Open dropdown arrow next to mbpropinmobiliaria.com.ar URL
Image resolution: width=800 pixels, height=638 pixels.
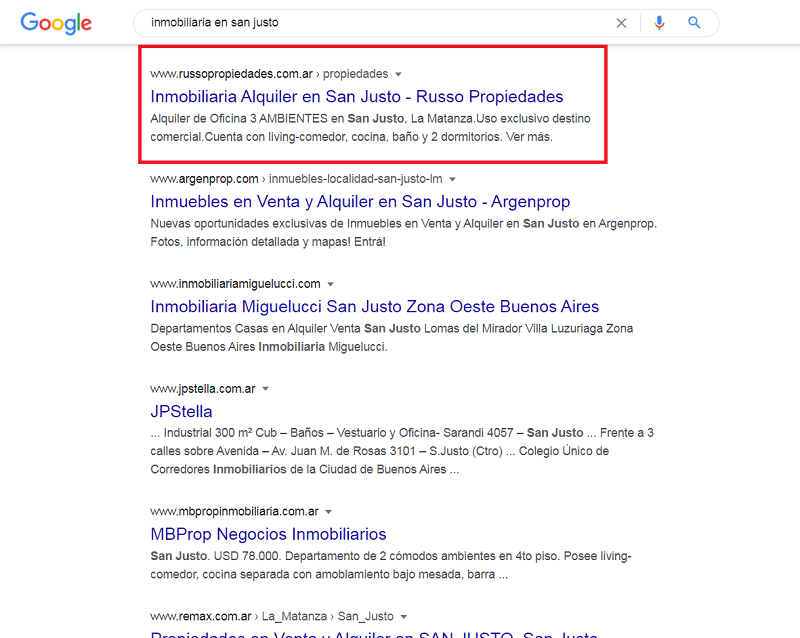coord(329,512)
